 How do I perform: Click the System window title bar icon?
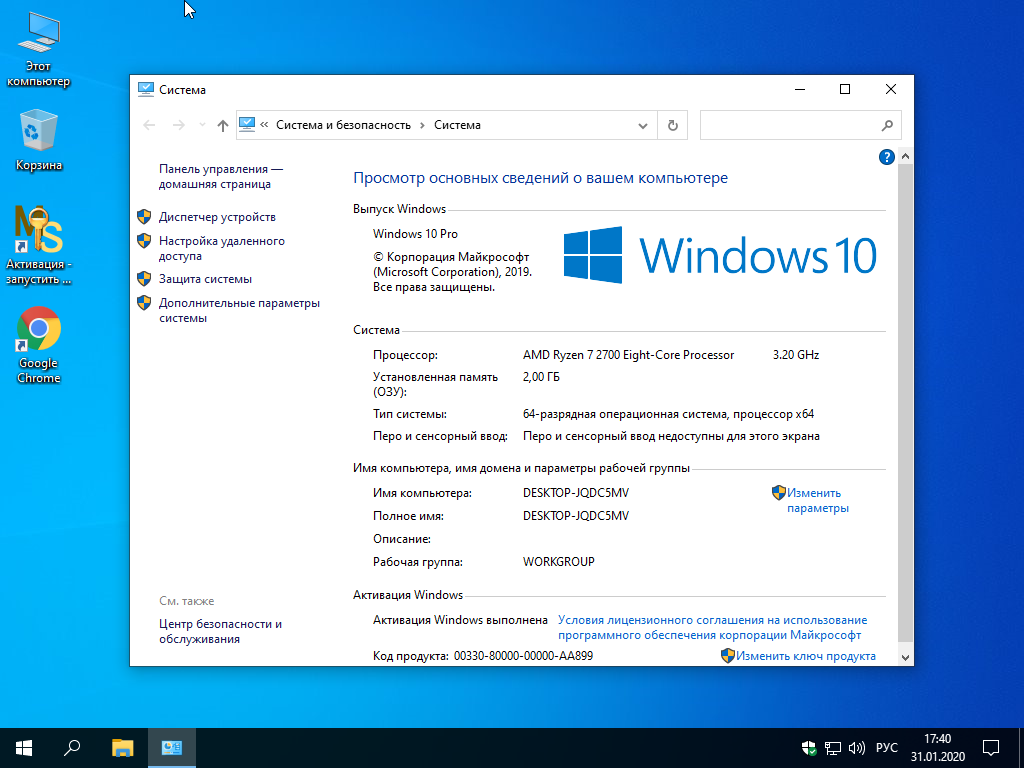click(146, 89)
